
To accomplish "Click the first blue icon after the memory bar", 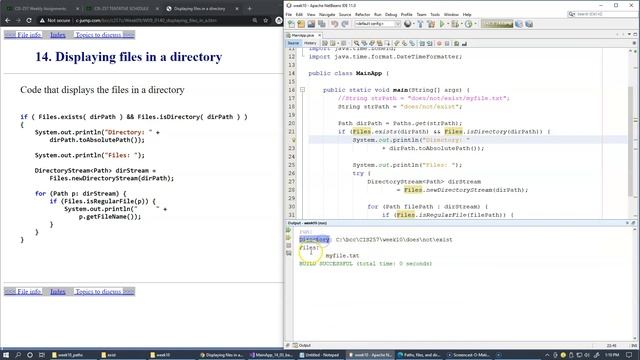I will pos(519,24).
